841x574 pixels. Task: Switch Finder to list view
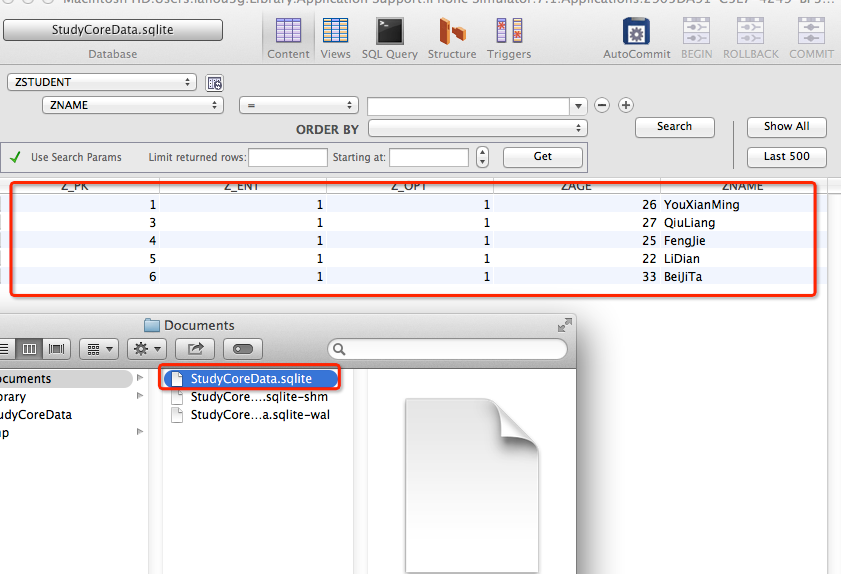point(5,349)
